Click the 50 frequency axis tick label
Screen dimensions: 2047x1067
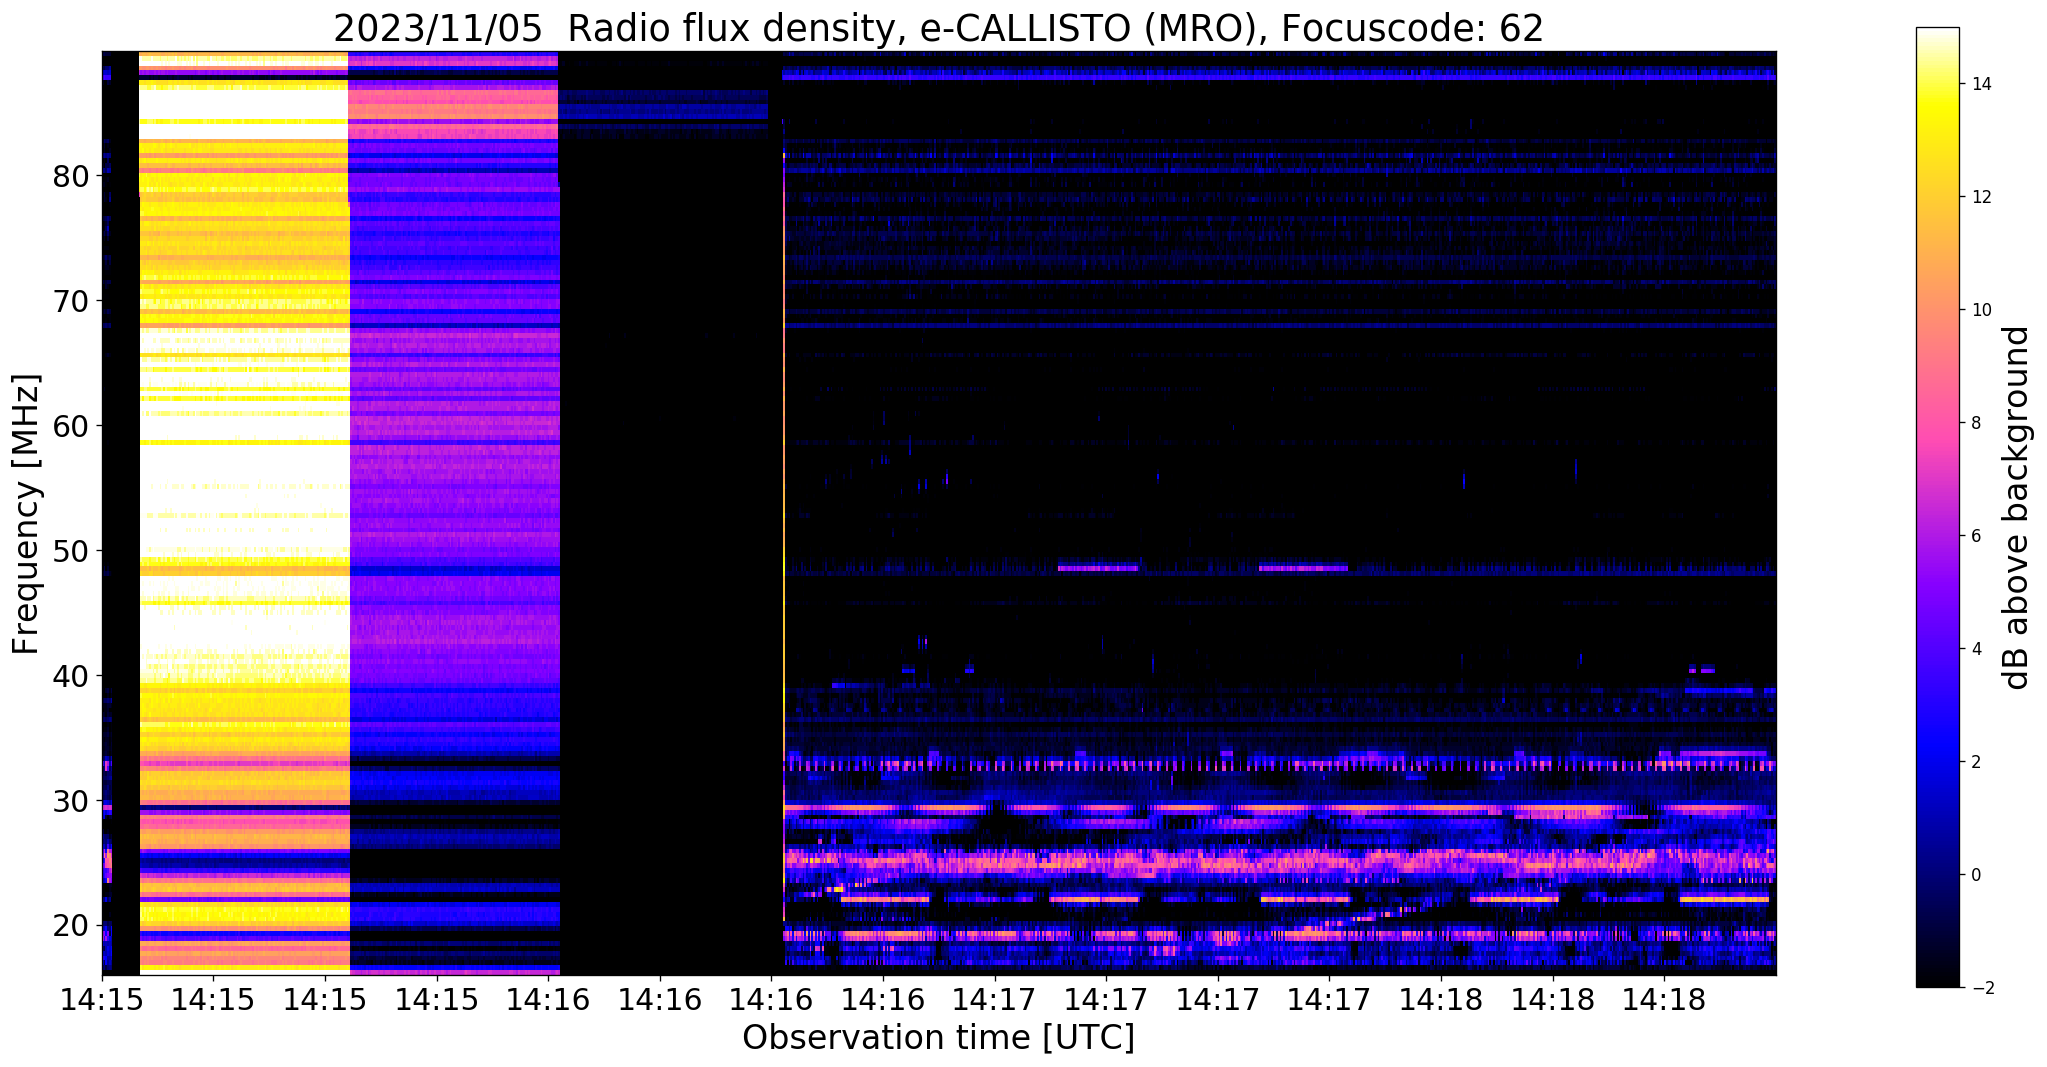(69, 552)
